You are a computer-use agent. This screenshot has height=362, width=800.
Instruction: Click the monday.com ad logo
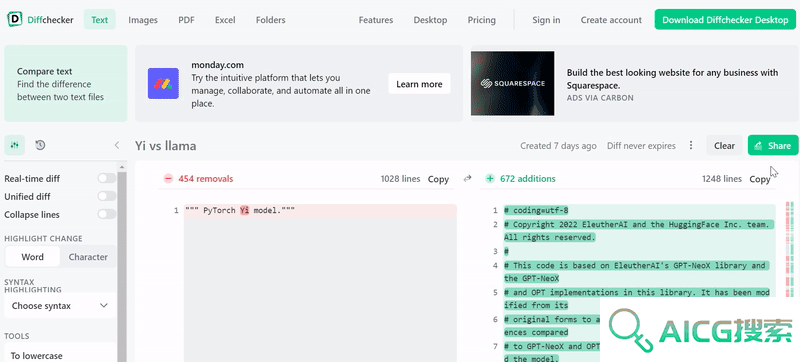click(163, 84)
